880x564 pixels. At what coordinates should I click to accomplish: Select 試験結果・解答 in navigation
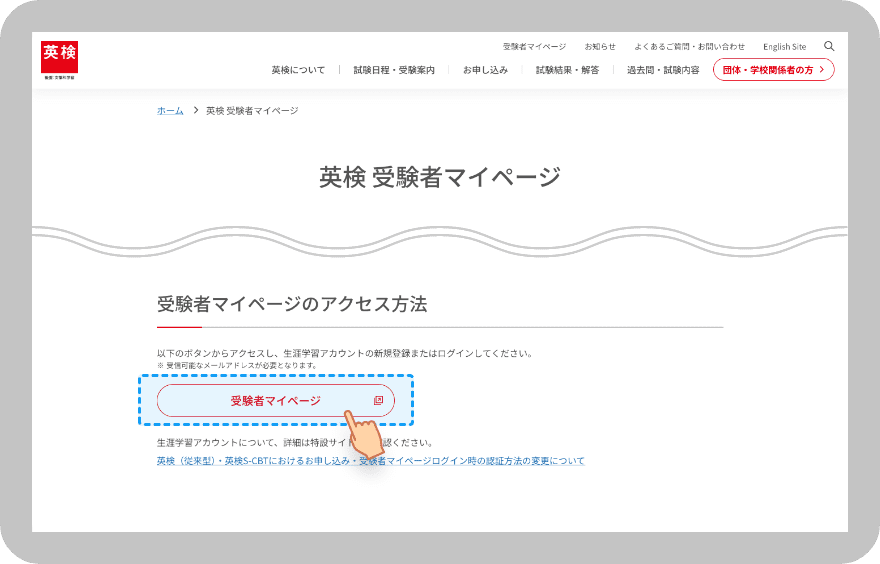(567, 70)
